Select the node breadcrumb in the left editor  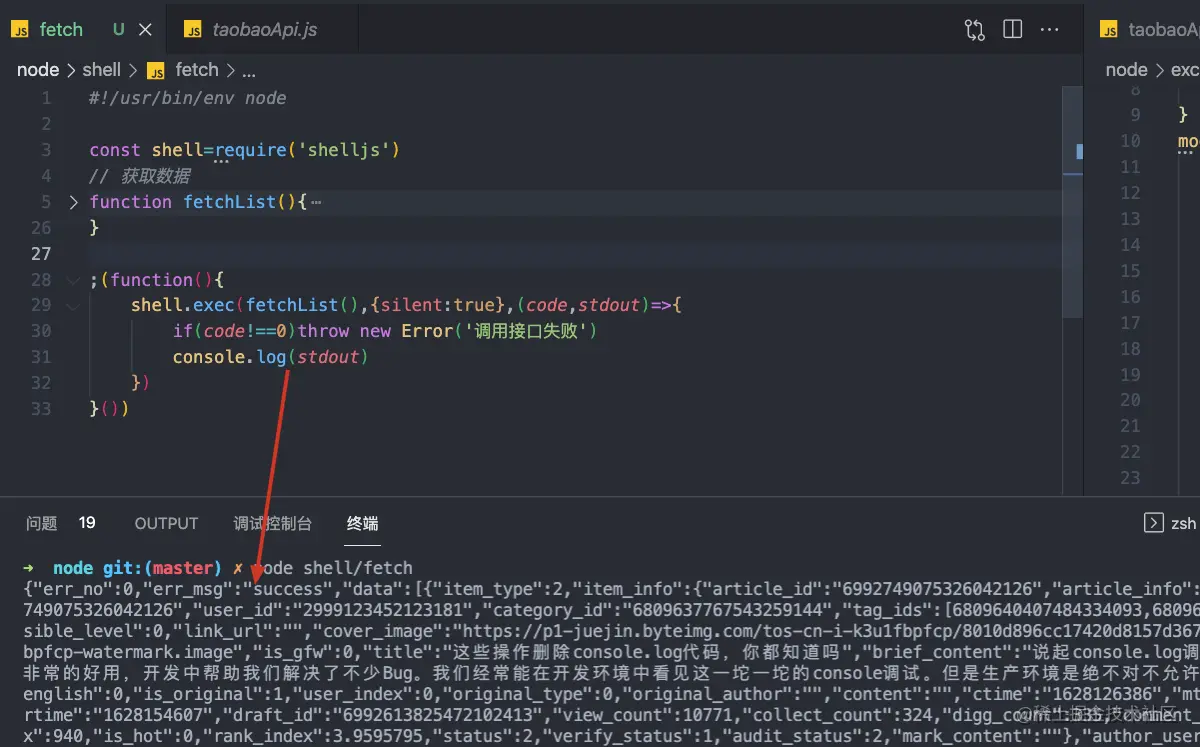click(x=38, y=70)
